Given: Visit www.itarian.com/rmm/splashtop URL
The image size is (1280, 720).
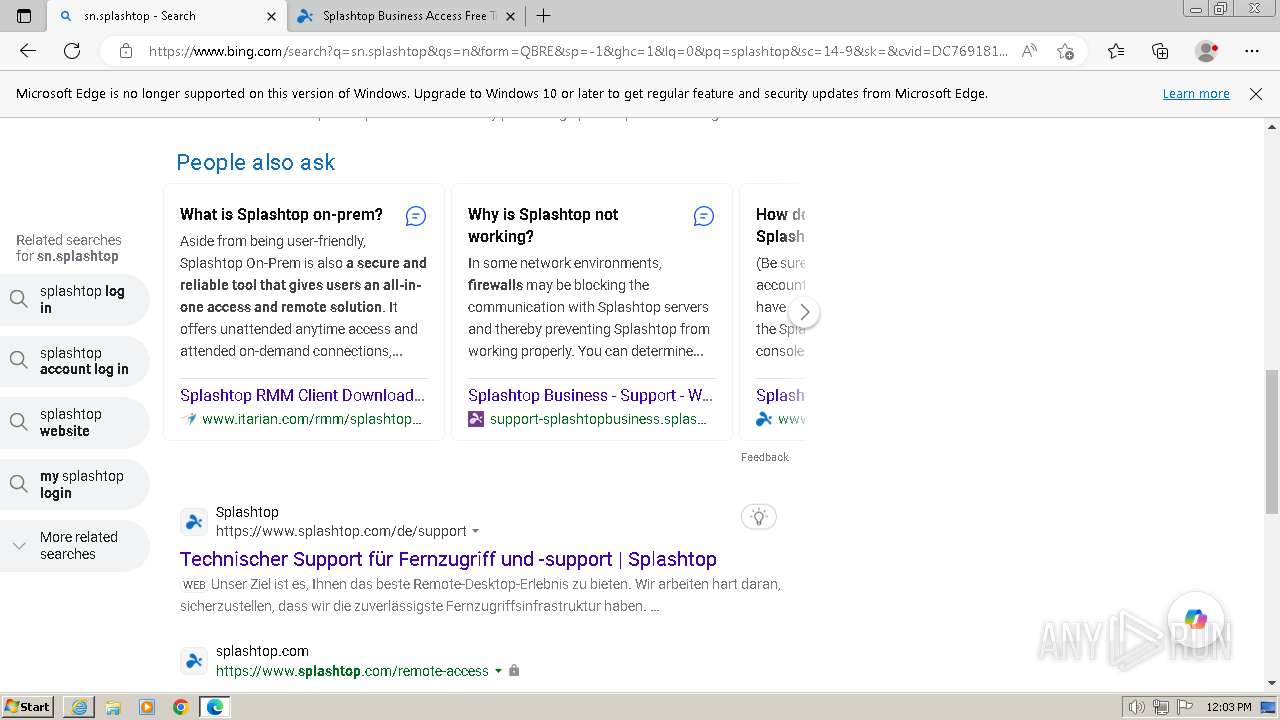Looking at the screenshot, I should tap(312, 419).
